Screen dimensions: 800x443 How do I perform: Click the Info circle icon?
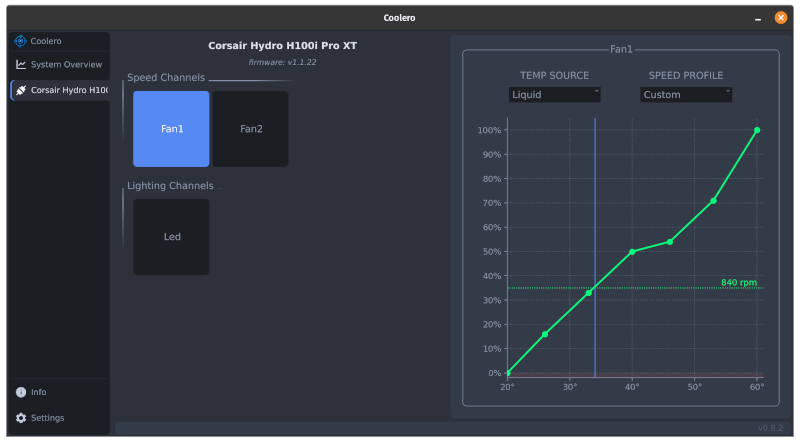pos(20,392)
